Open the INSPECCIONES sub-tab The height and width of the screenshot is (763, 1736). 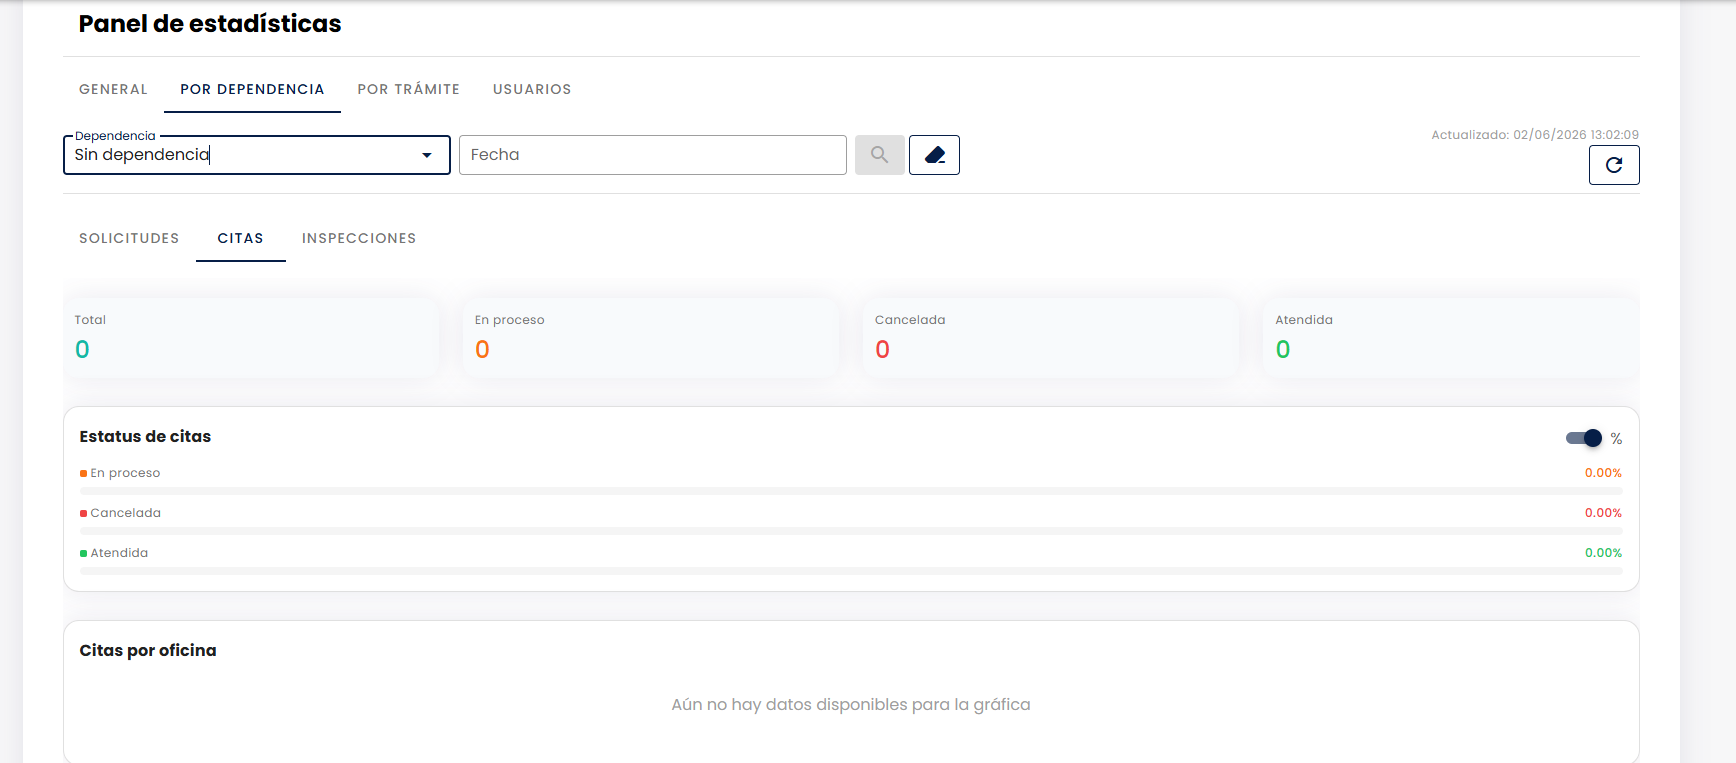[359, 238]
